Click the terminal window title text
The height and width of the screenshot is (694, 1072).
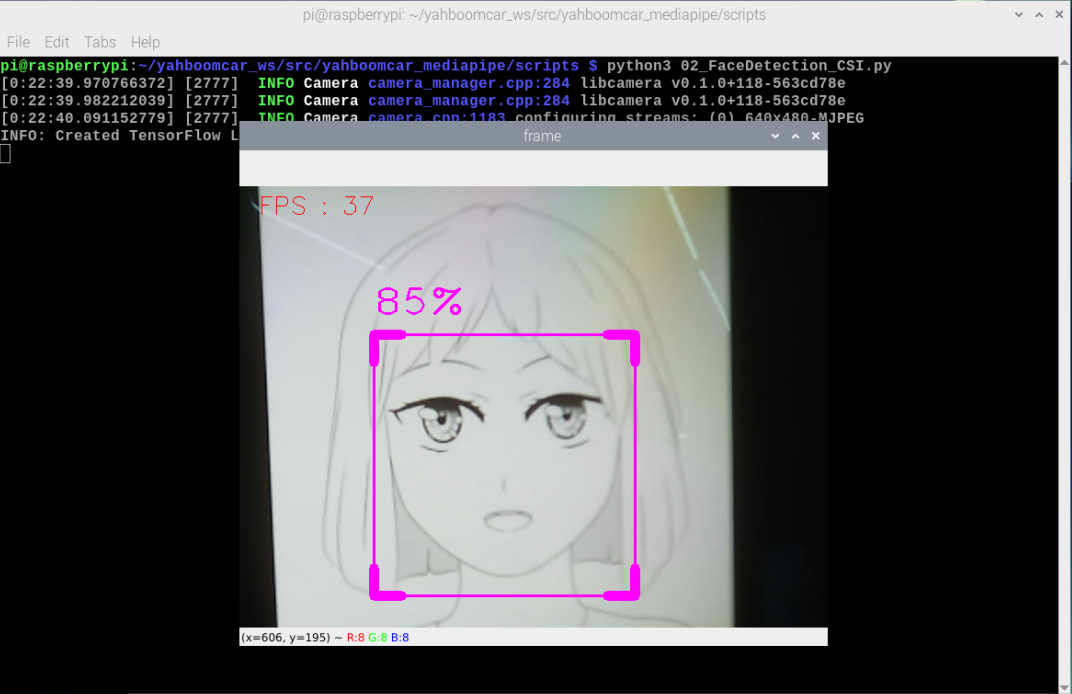click(534, 14)
